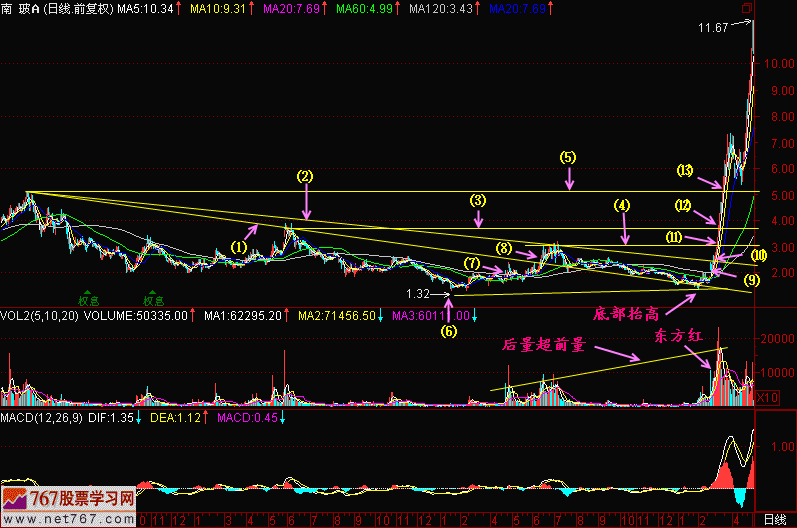Screen dimensions: 797x528
Task: Click the annotation marker (6) below the low
Action: coord(448,331)
